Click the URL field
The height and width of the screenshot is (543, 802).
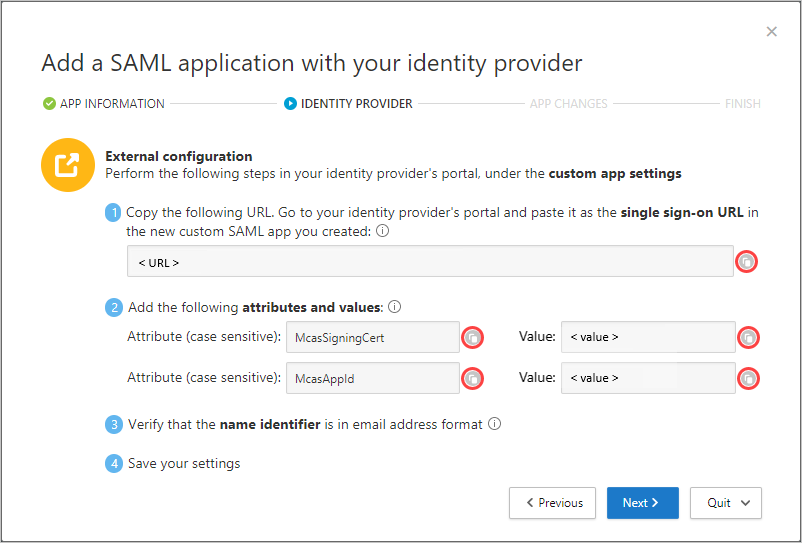point(430,261)
